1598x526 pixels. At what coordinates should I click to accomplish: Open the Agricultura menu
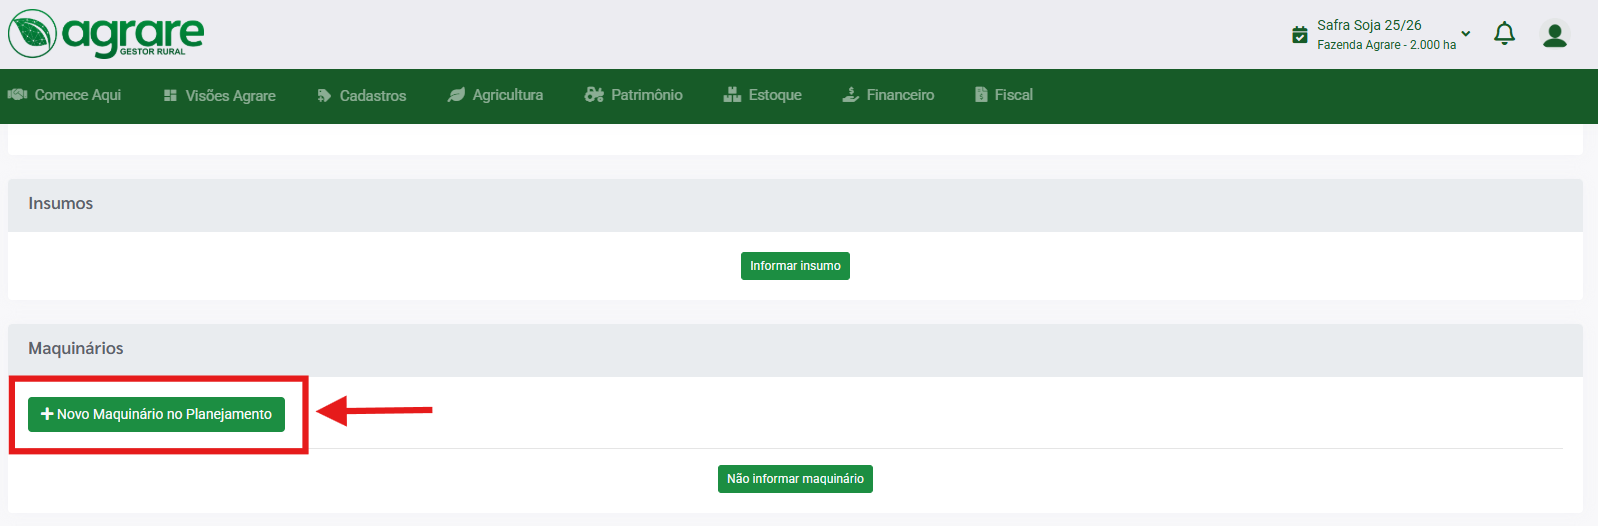click(x=495, y=95)
